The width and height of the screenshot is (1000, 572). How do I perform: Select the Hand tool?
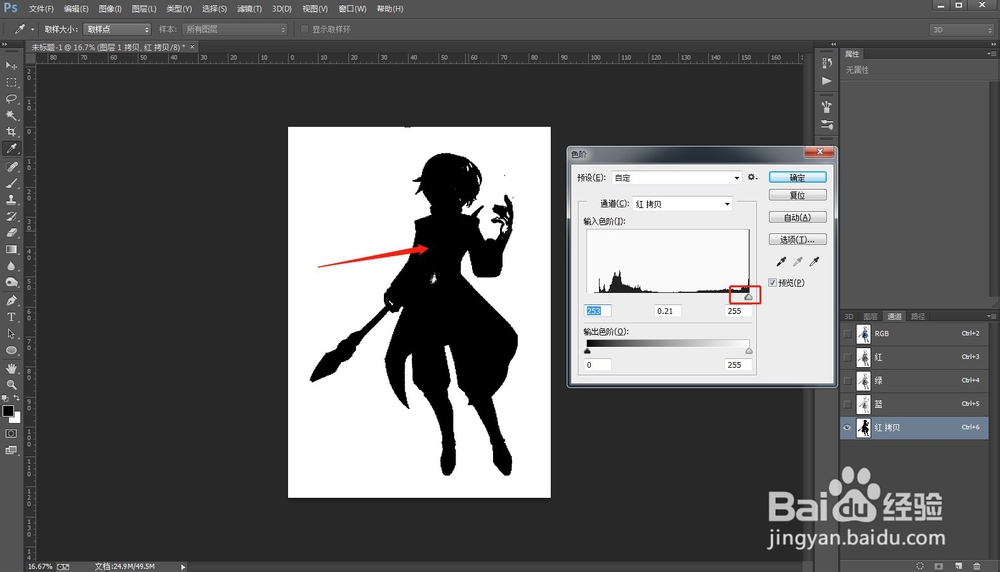(x=11, y=368)
